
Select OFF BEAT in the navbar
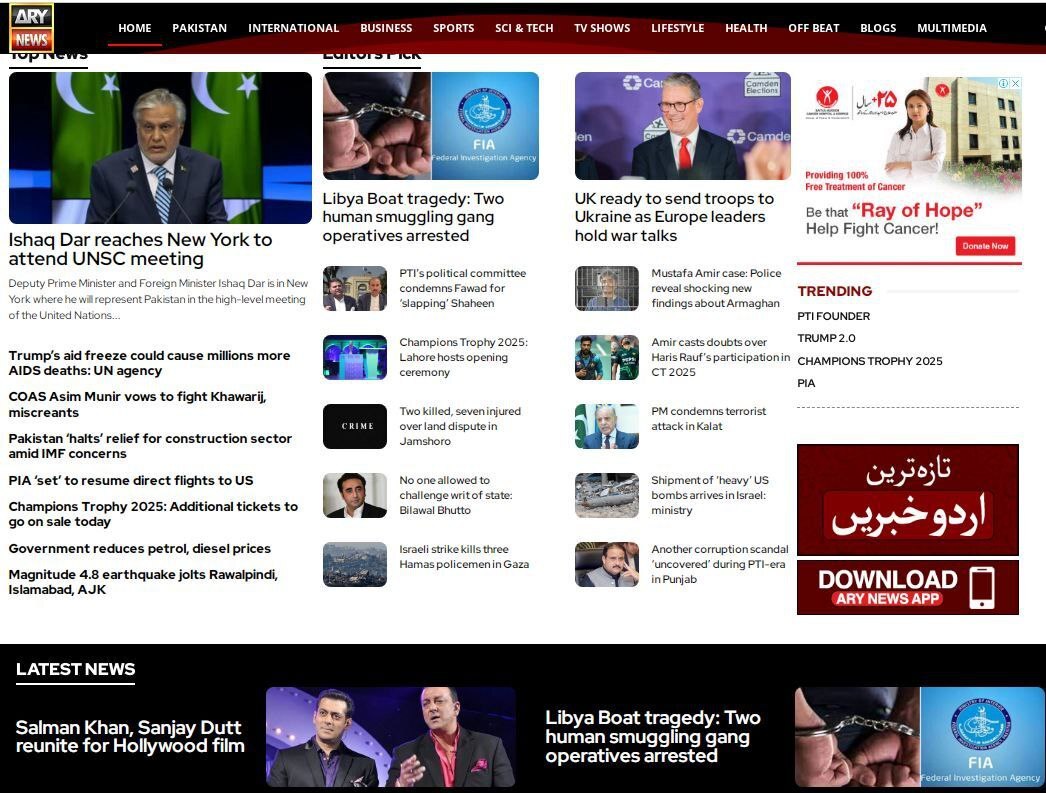click(814, 28)
